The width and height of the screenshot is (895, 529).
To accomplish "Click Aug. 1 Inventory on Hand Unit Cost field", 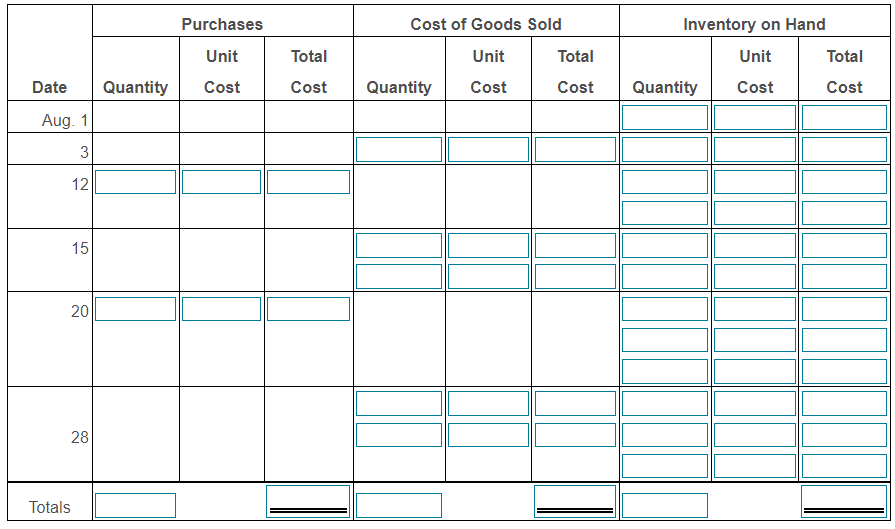I will coord(755,118).
